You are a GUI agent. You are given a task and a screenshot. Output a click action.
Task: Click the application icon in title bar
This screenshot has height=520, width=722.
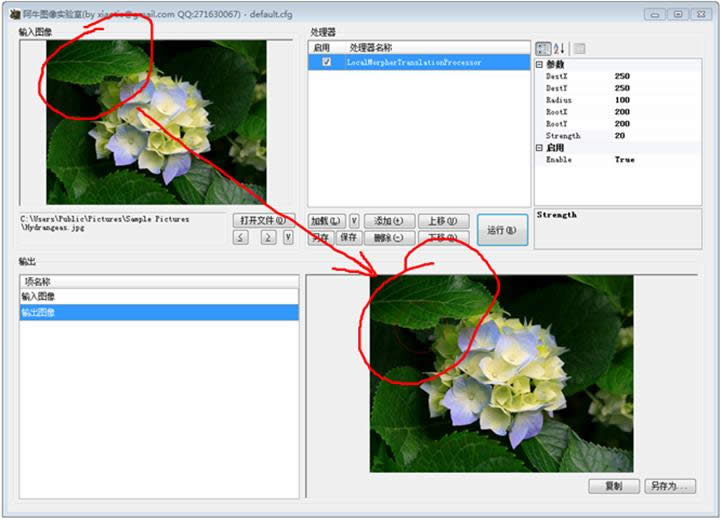[x=14, y=14]
